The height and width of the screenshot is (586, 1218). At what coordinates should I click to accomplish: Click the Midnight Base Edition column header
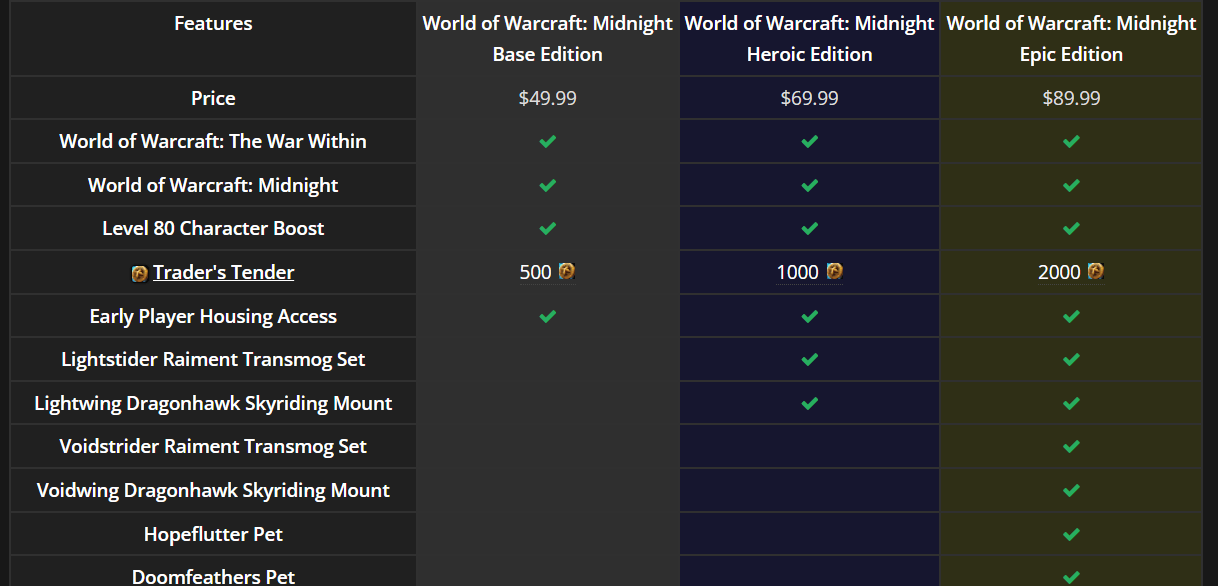point(547,38)
